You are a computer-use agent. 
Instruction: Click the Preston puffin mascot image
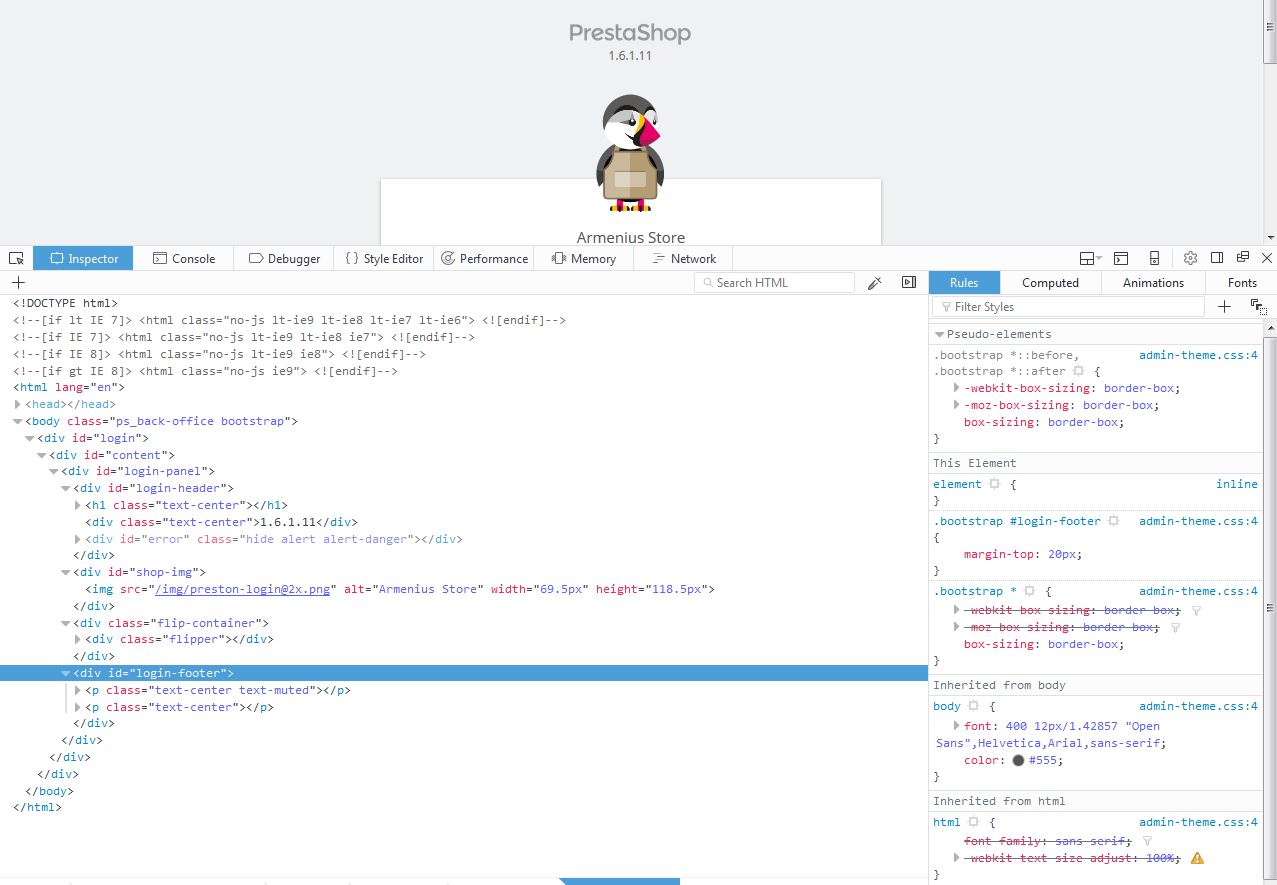click(630, 153)
